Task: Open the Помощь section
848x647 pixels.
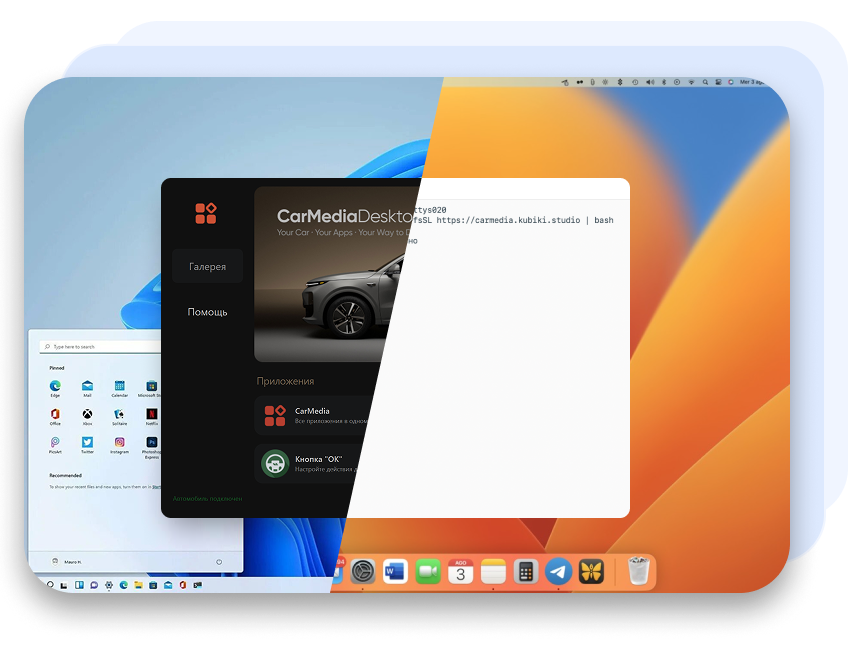Action: tap(208, 312)
